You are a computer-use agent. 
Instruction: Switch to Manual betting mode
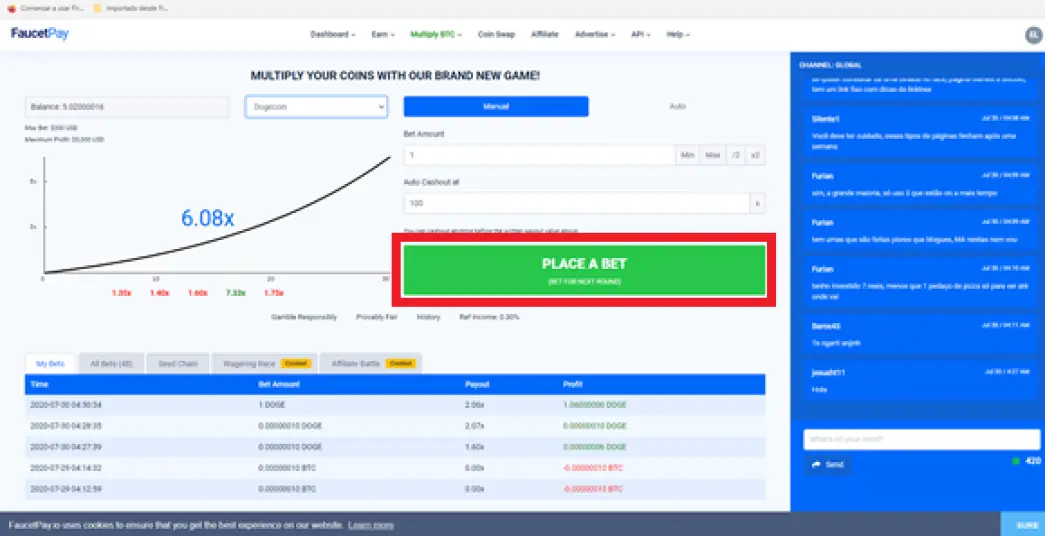click(496, 107)
